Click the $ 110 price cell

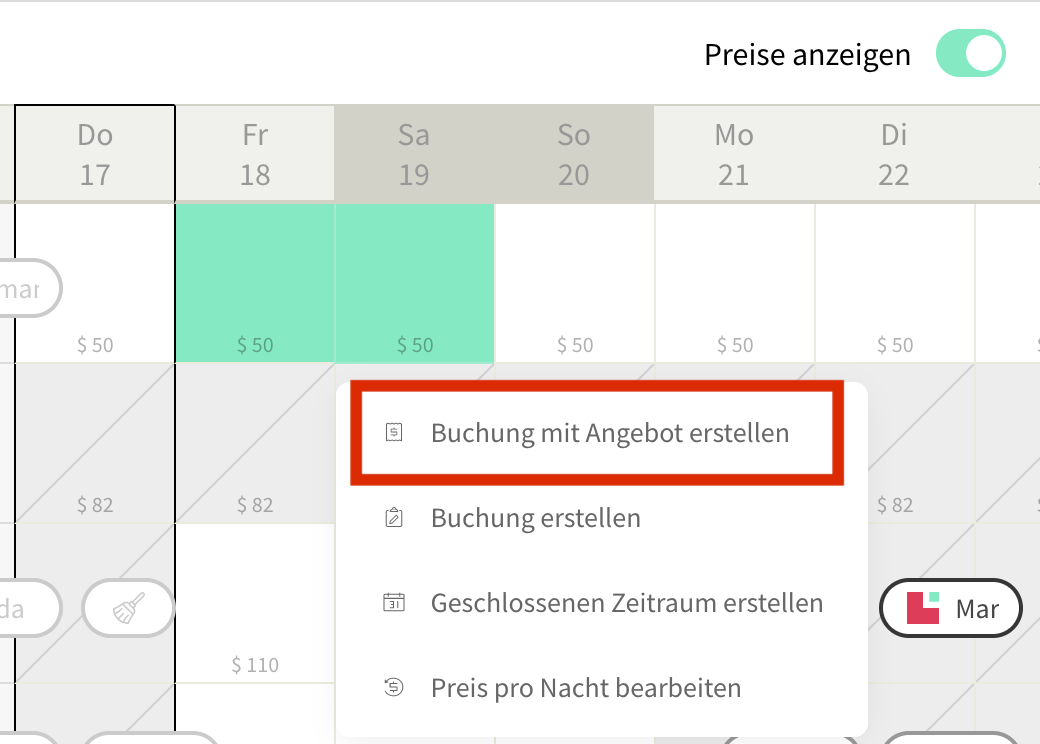pyautogui.click(x=255, y=603)
